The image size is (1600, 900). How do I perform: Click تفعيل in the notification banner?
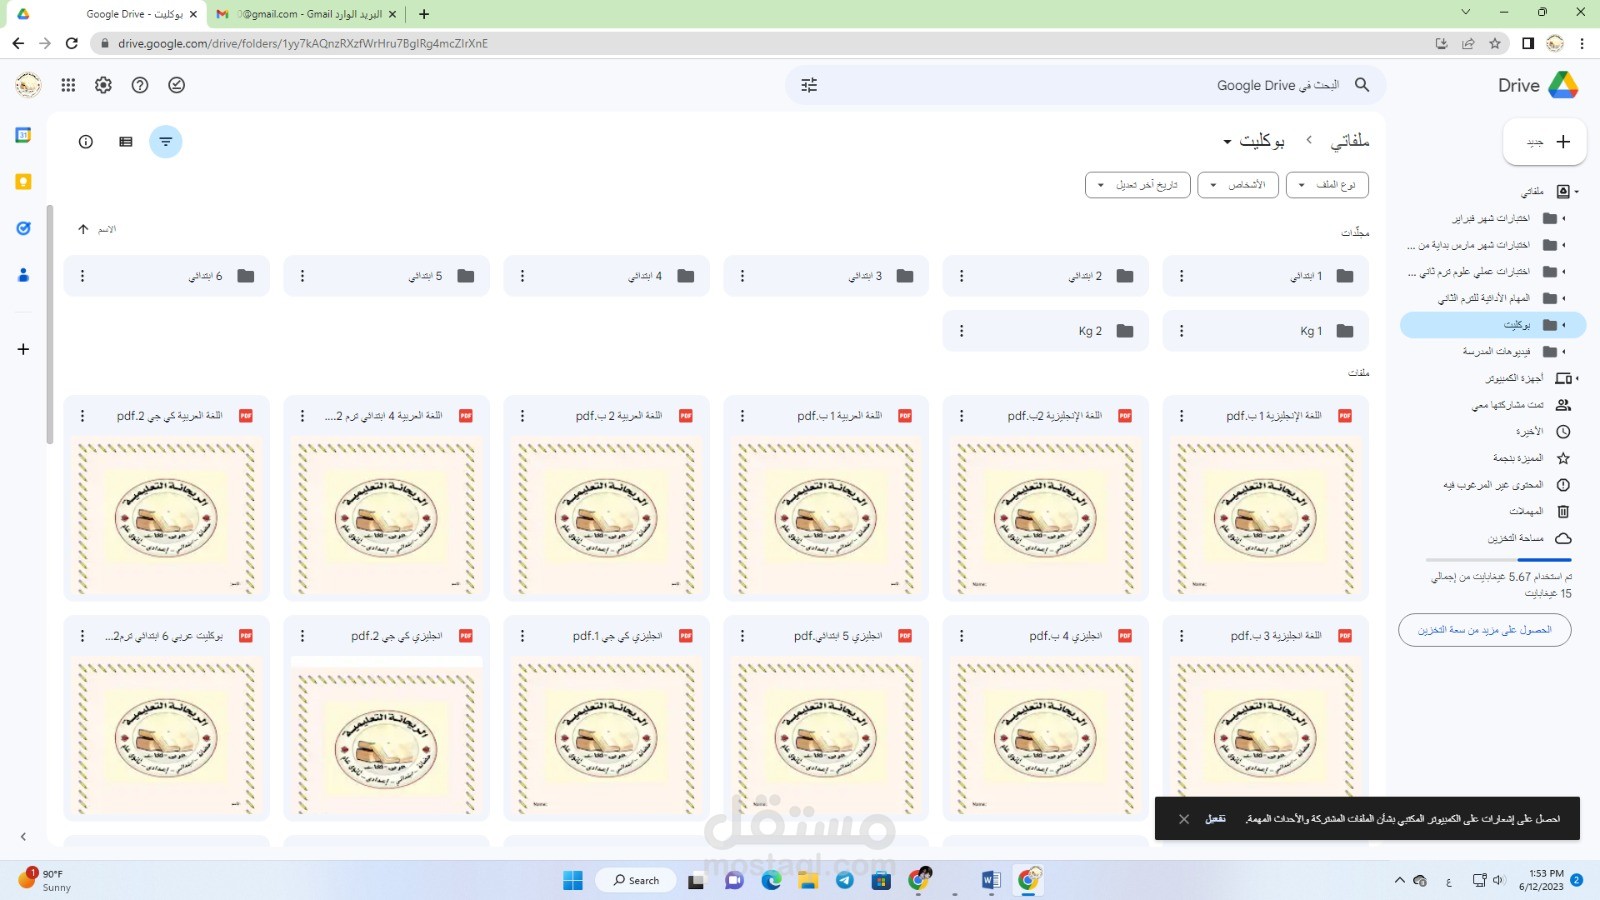point(1215,819)
